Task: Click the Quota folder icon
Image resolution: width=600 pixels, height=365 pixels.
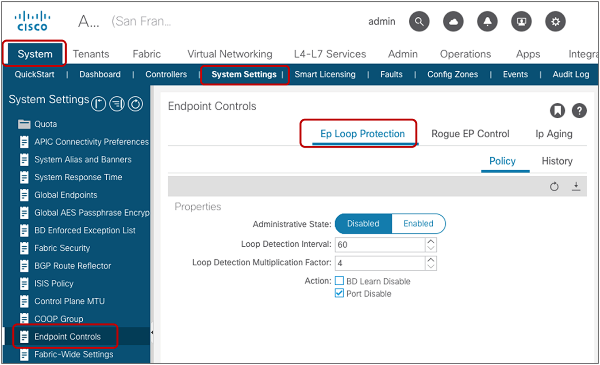Action: point(24,124)
